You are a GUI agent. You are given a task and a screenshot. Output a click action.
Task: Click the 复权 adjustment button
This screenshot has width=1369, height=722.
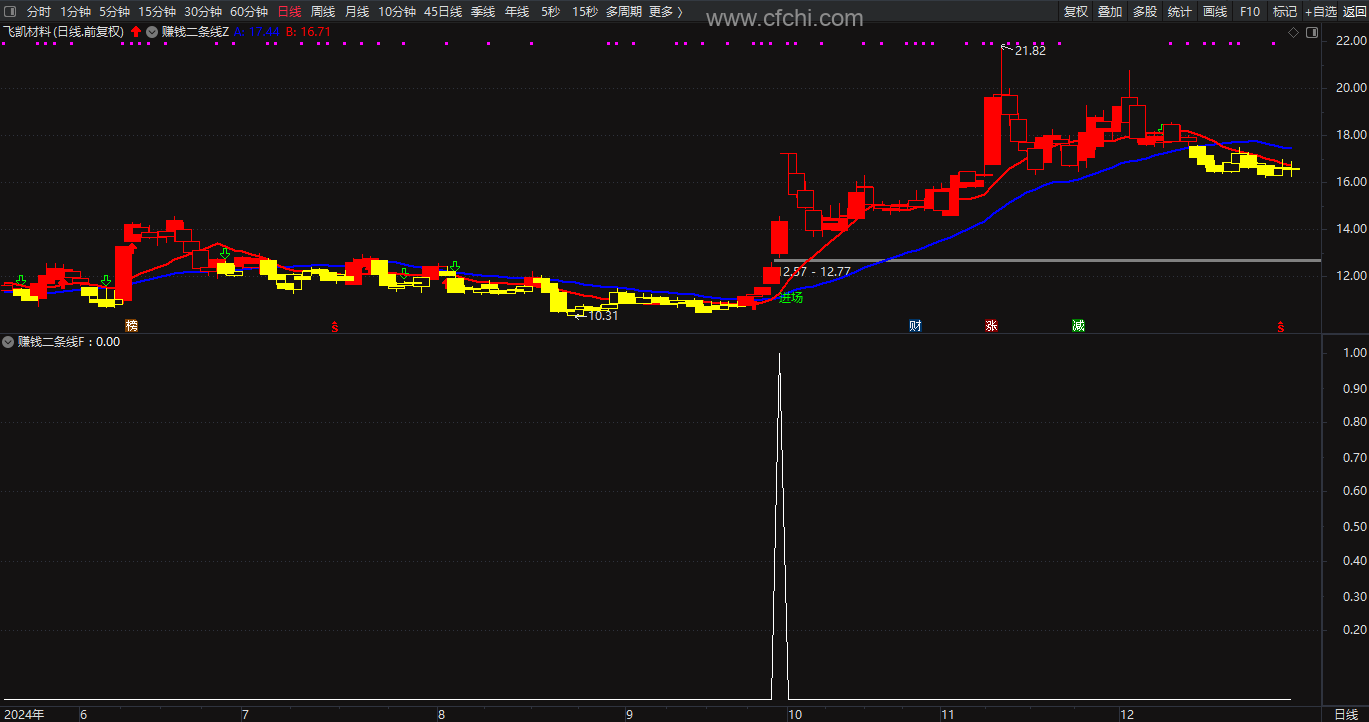click(x=1075, y=12)
